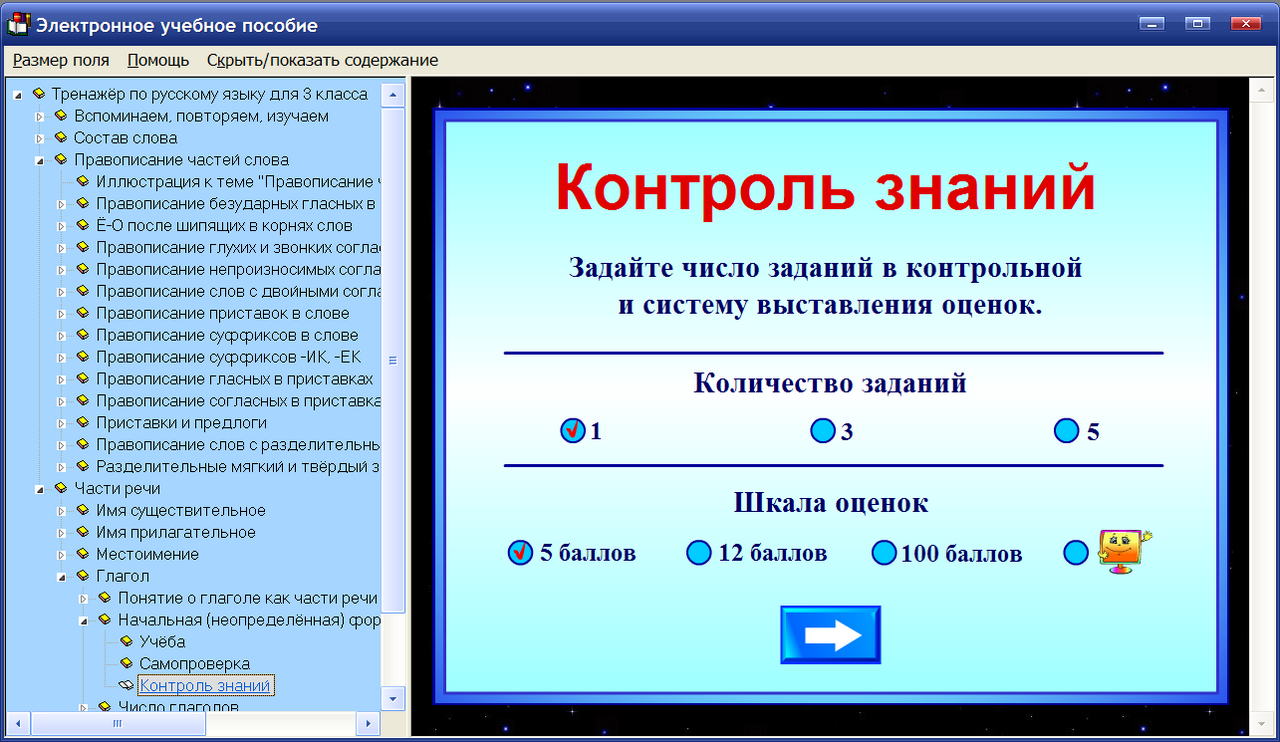Select the "100 баллов" grading scale
Image resolution: width=1280 pixels, height=742 pixels.
pos(884,552)
